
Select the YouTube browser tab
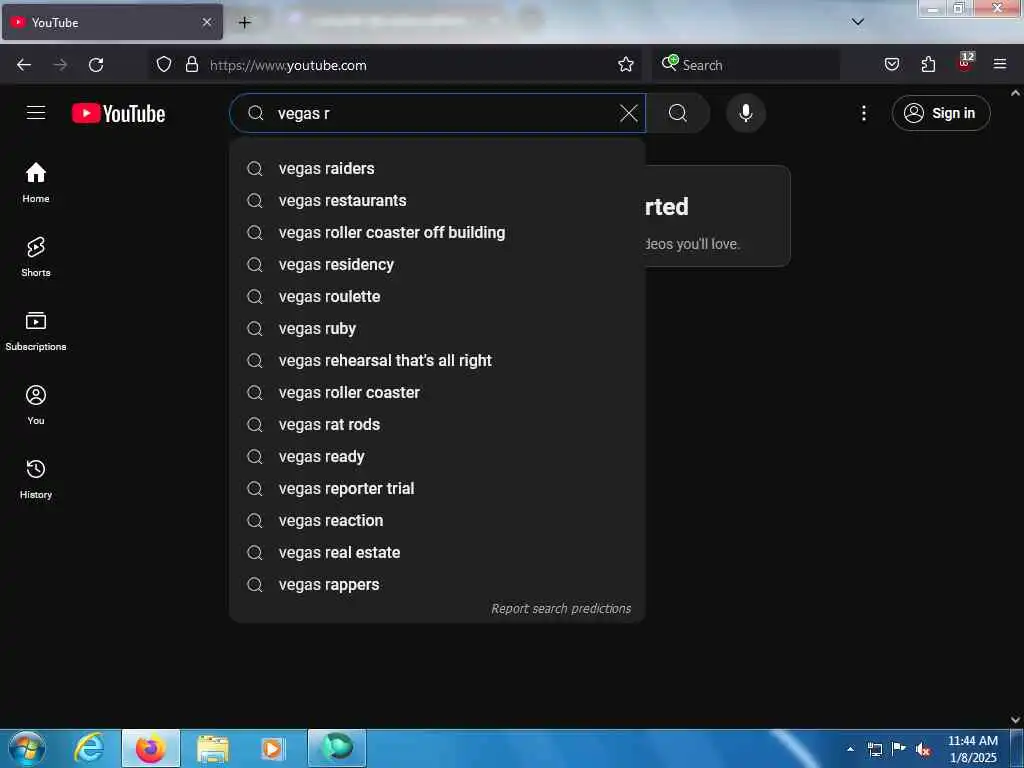(x=112, y=22)
